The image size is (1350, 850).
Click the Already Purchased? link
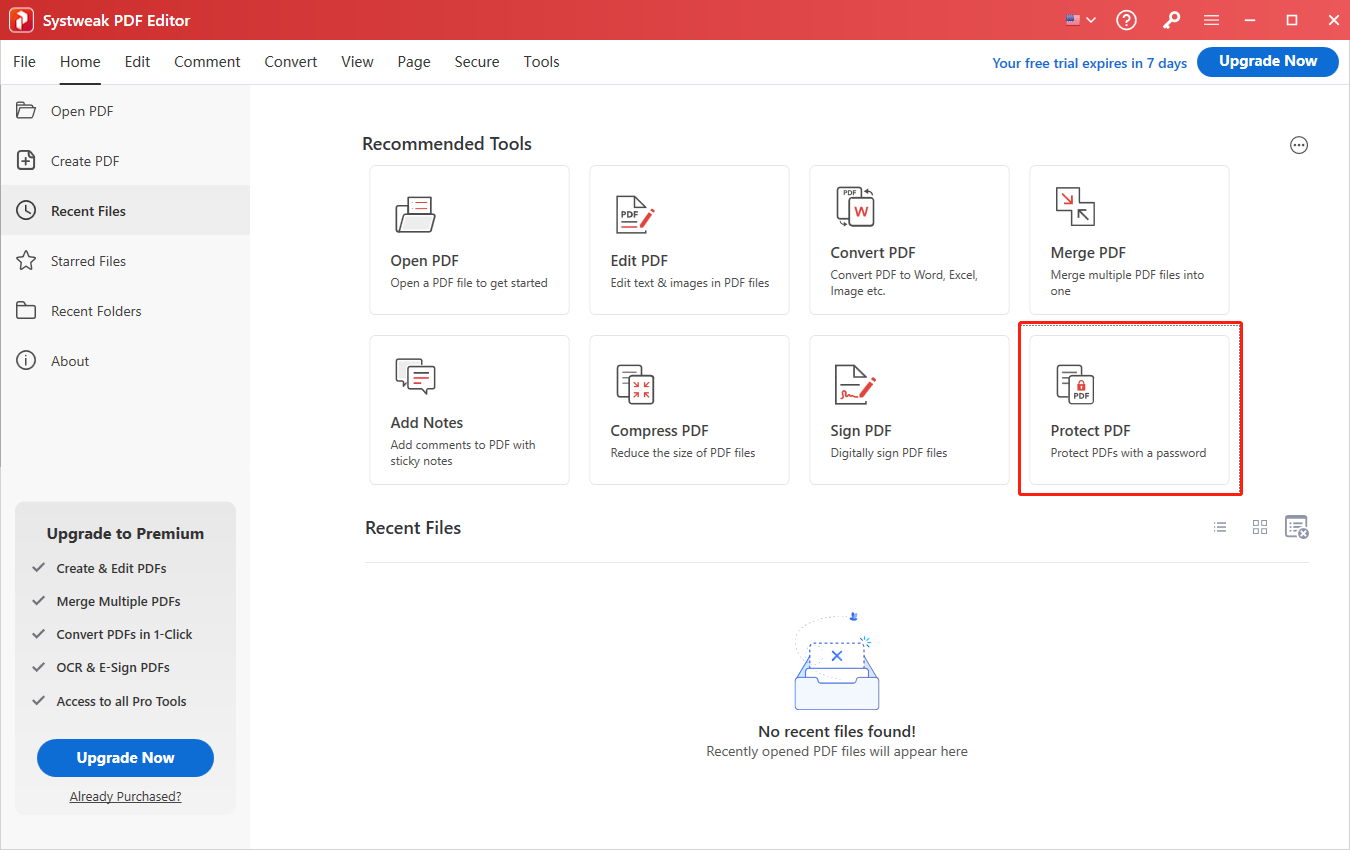tap(126, 797)
